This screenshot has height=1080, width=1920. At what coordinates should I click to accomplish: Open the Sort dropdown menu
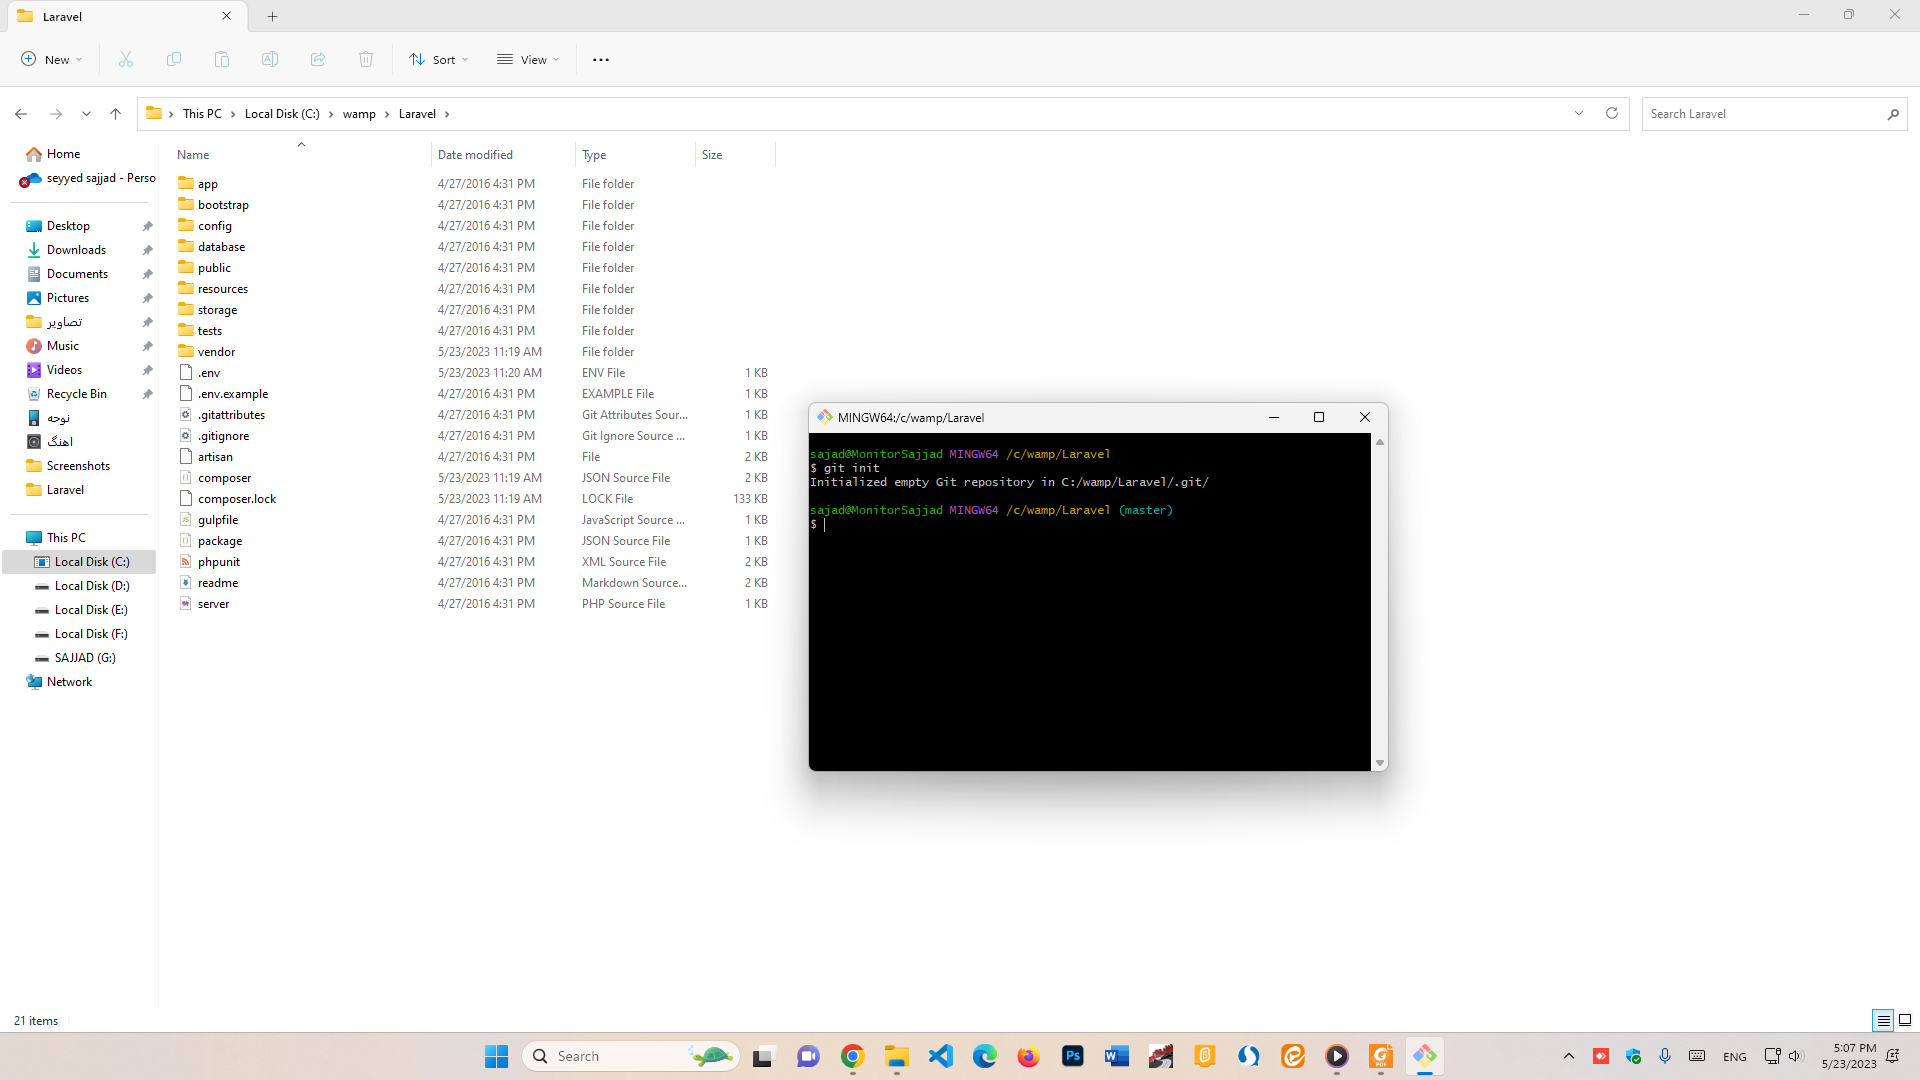coord(439,60)
